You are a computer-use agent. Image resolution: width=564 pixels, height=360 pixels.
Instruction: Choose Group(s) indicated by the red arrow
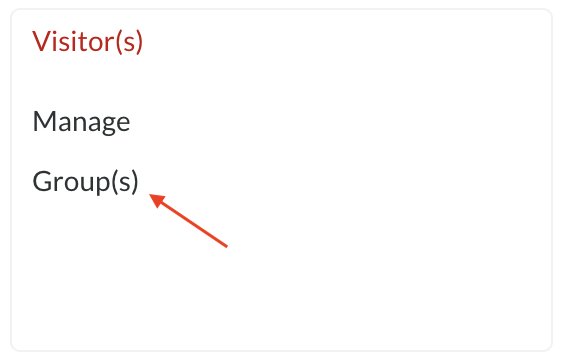[x=85, y=182]
